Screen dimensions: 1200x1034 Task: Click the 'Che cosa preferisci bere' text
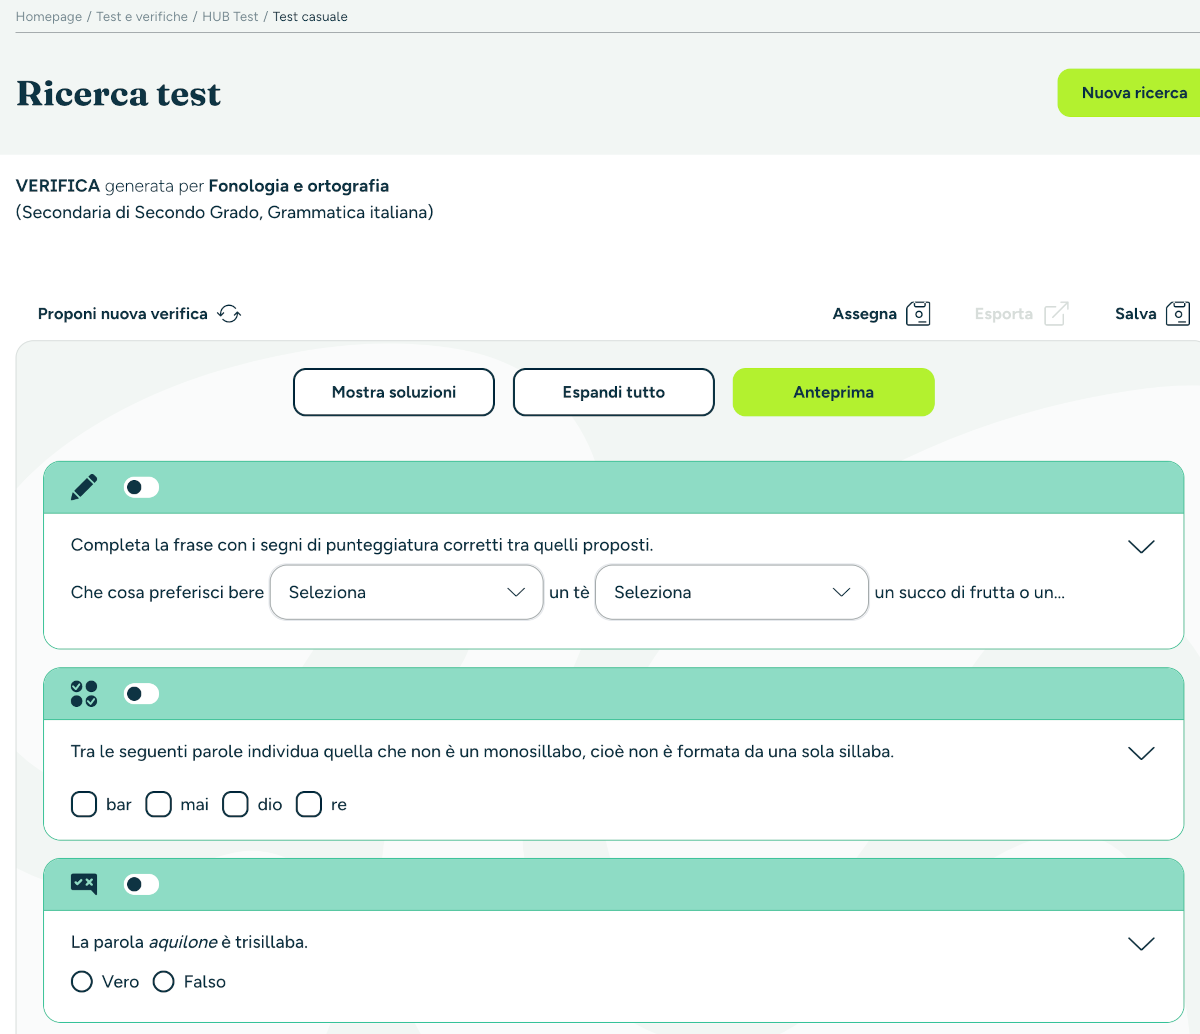click(x=167, y=592)
